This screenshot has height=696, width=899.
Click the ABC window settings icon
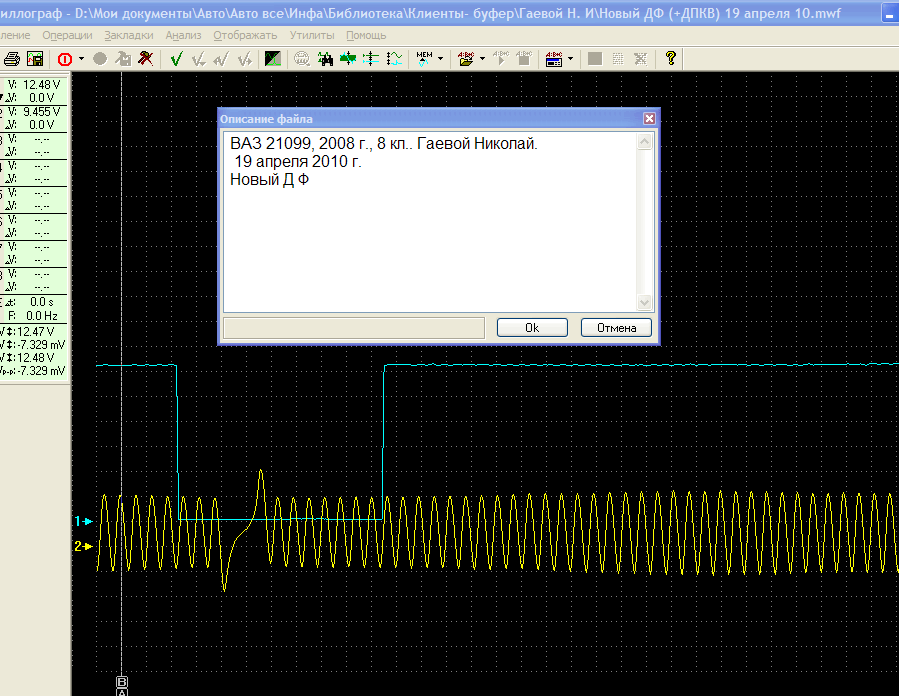(554, 58)
